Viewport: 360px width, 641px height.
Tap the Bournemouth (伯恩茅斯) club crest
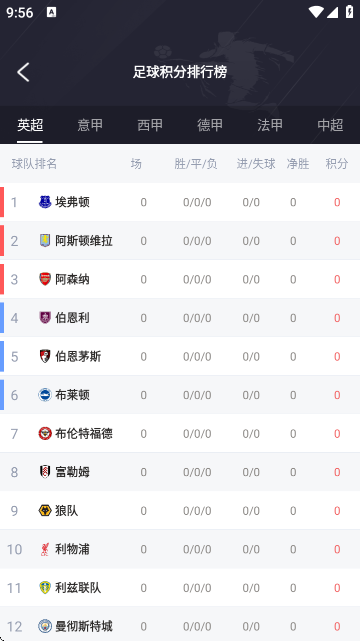[x=45, y=356]
